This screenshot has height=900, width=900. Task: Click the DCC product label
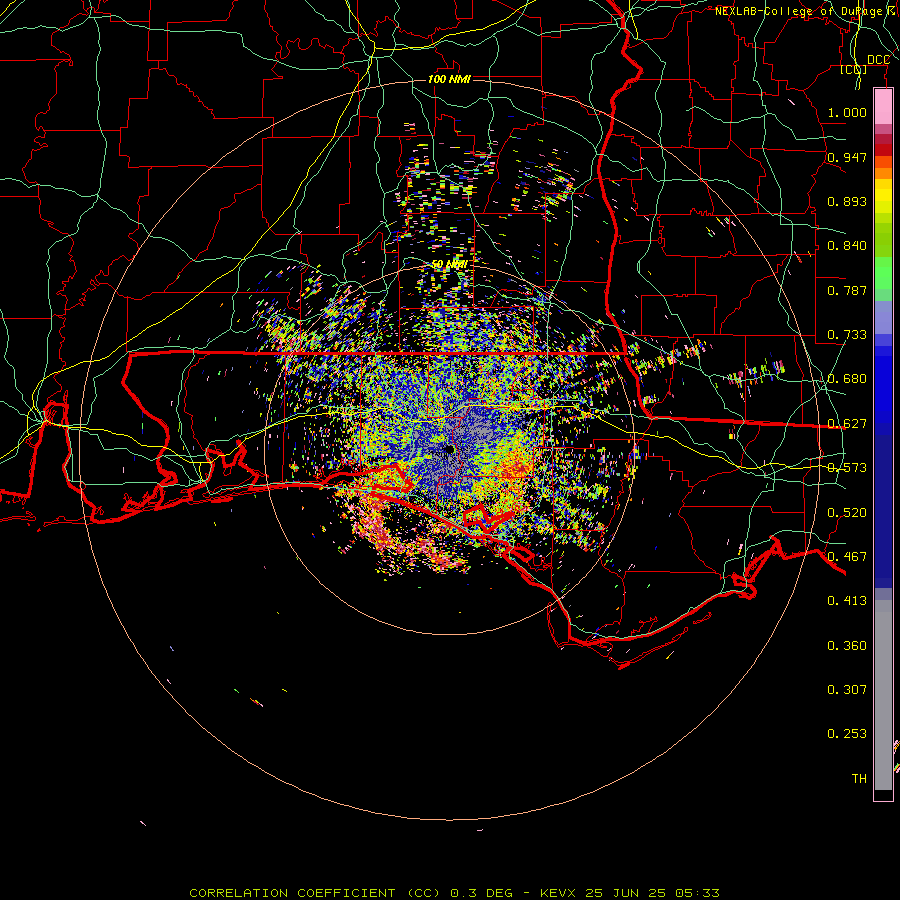click(x=878, y=60)
